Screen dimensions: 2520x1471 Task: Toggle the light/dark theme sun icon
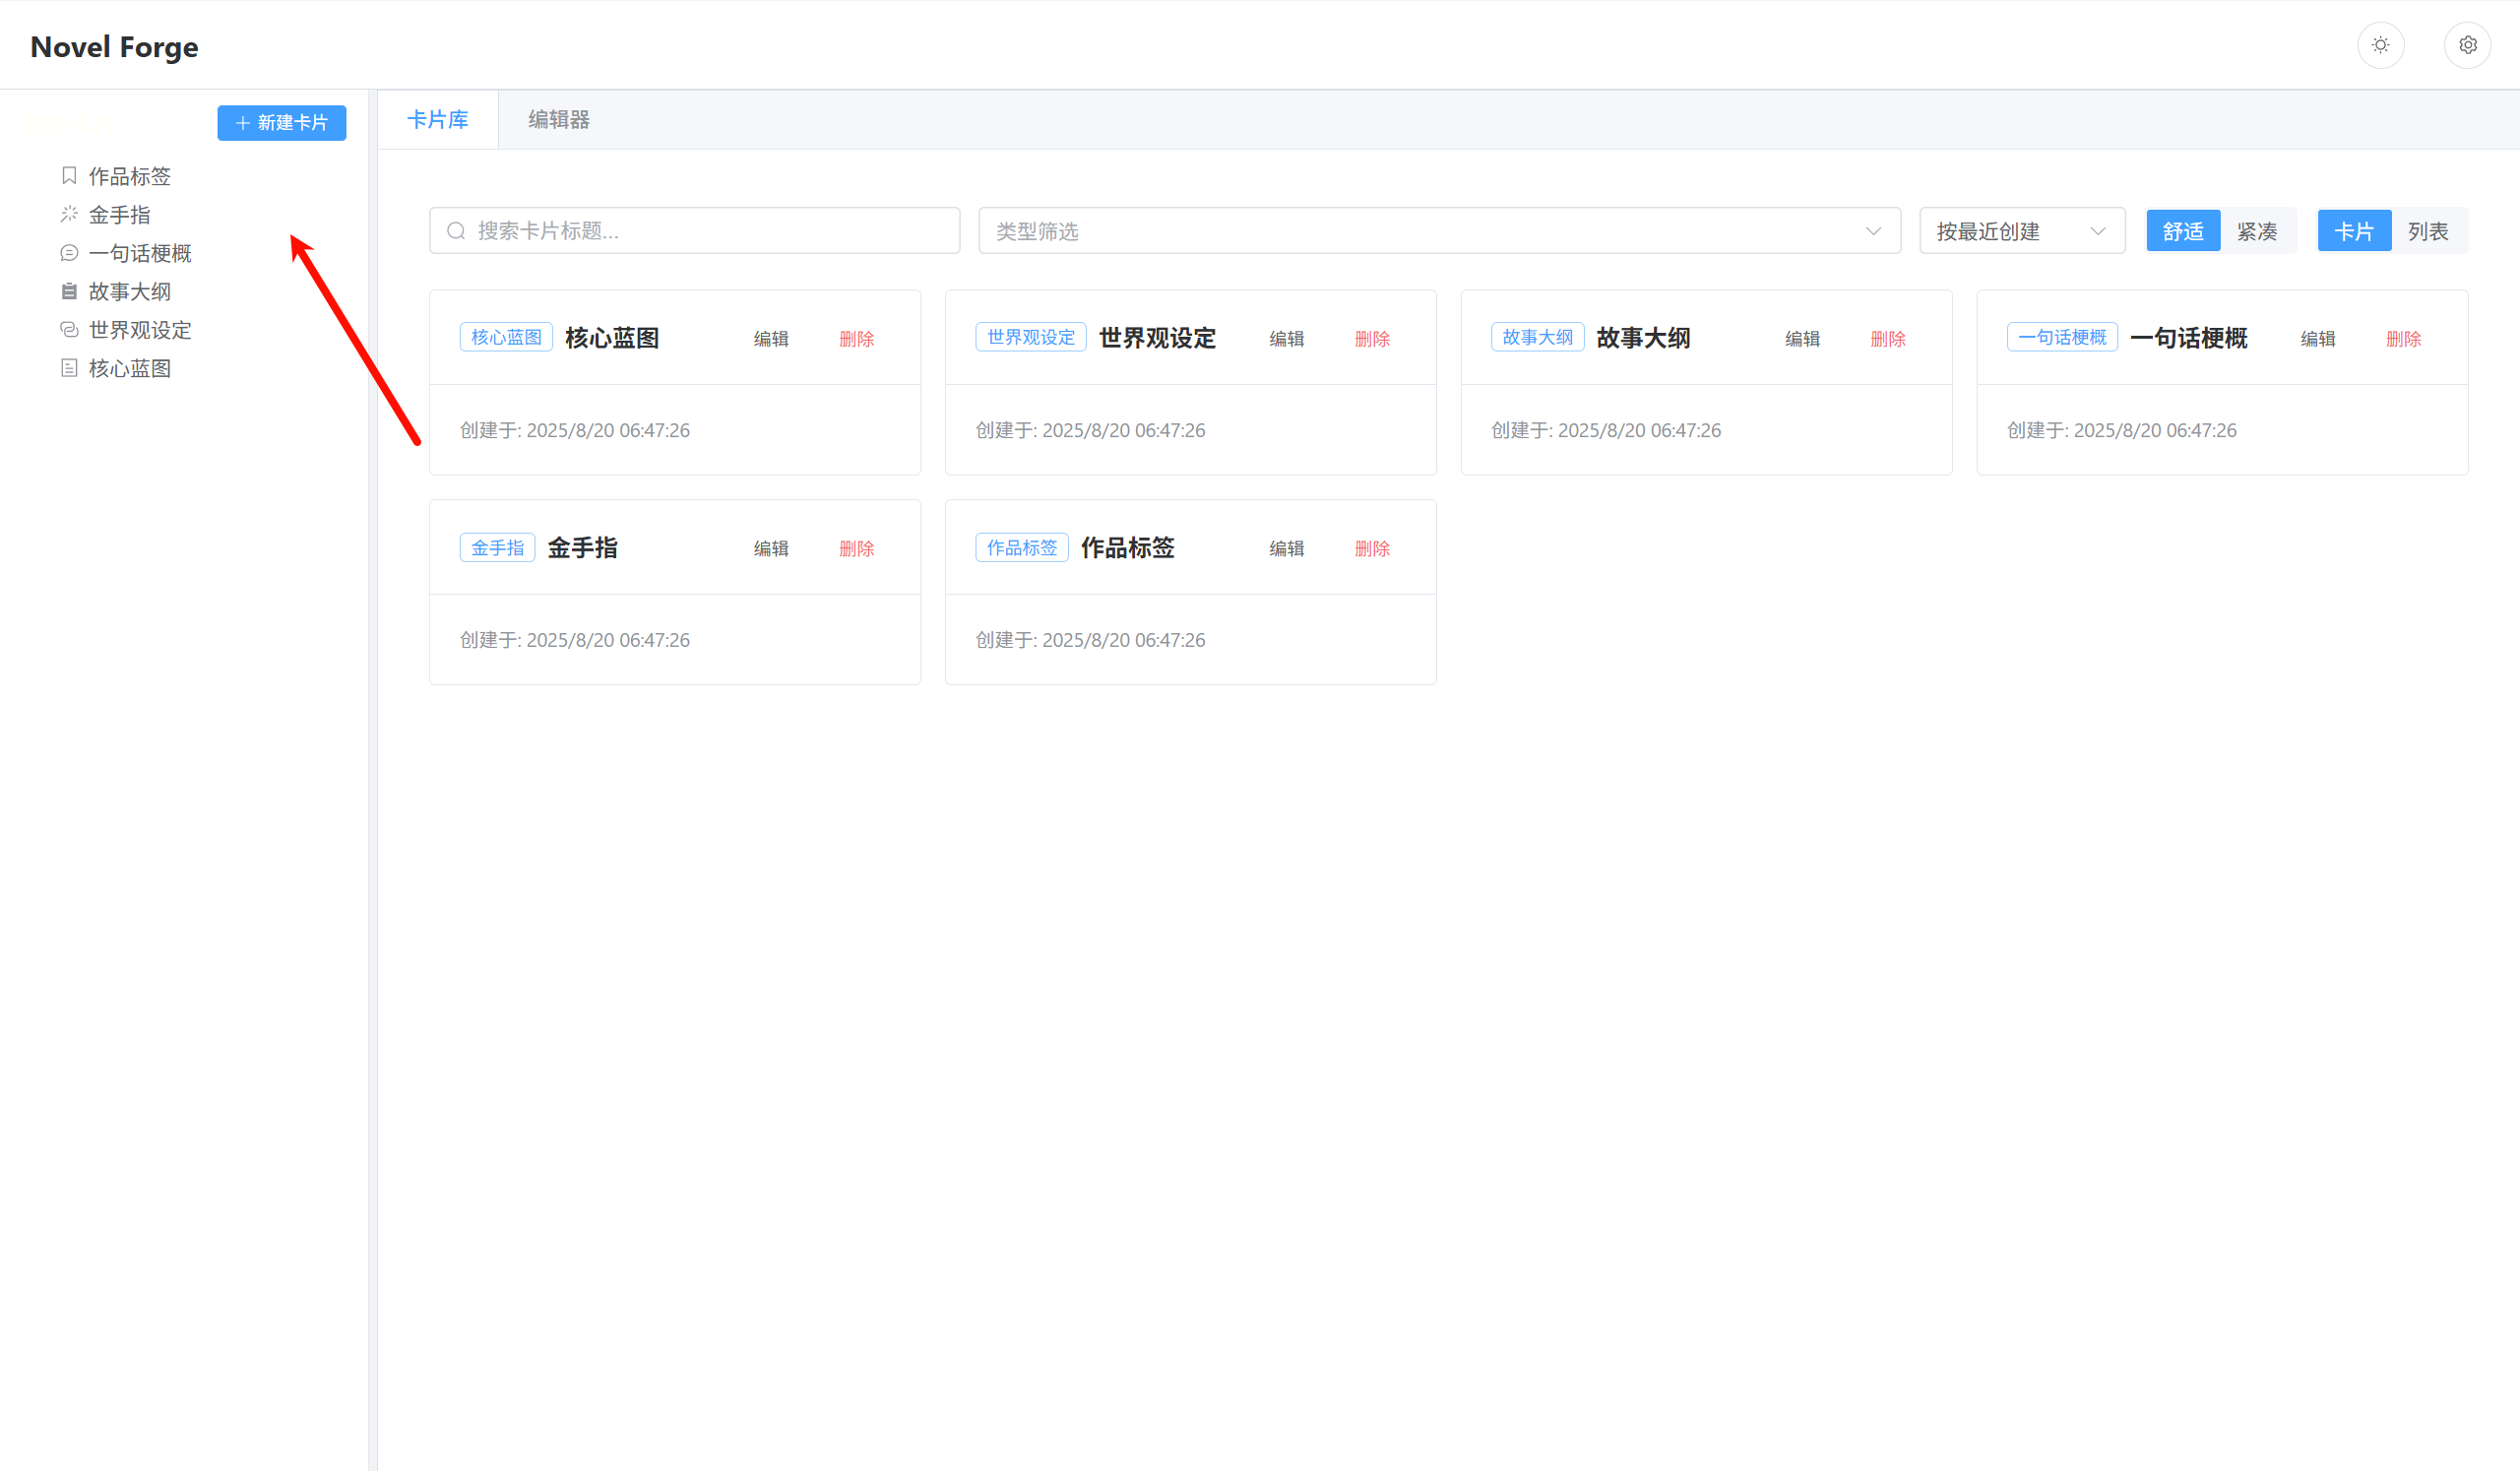tap(2380, 45)
